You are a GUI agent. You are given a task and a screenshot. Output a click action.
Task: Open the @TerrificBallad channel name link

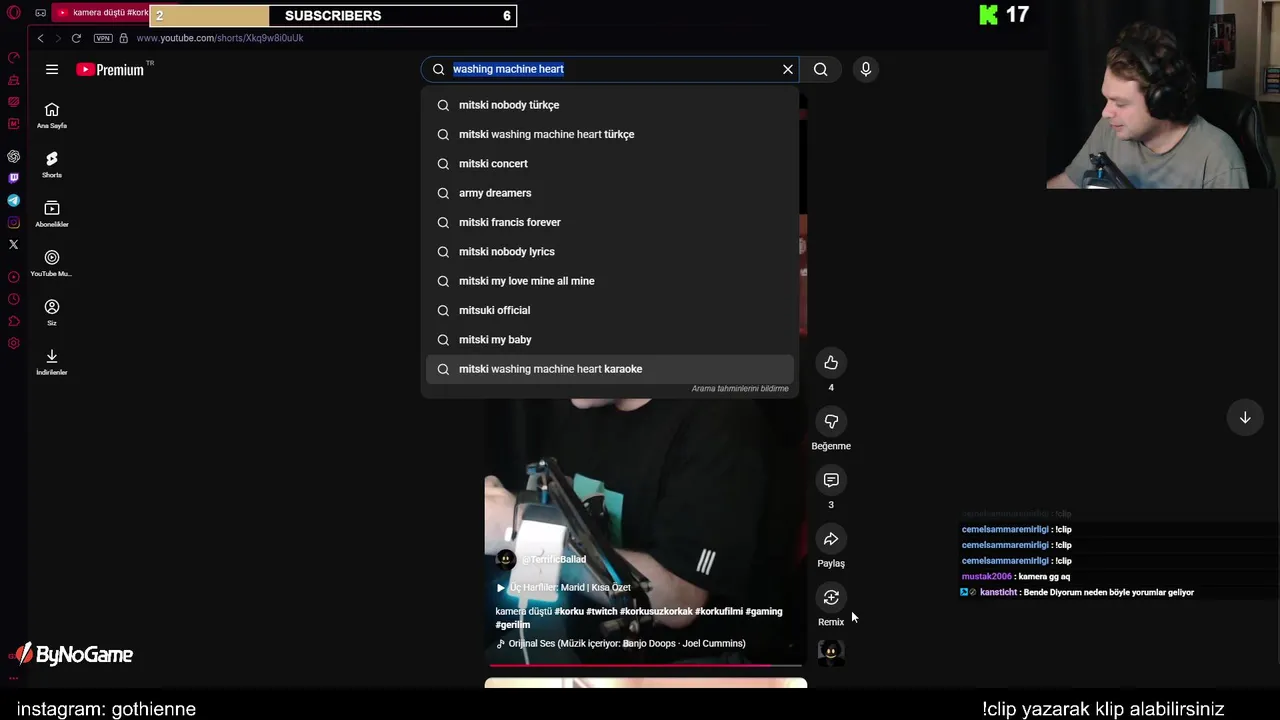[554, 559]
